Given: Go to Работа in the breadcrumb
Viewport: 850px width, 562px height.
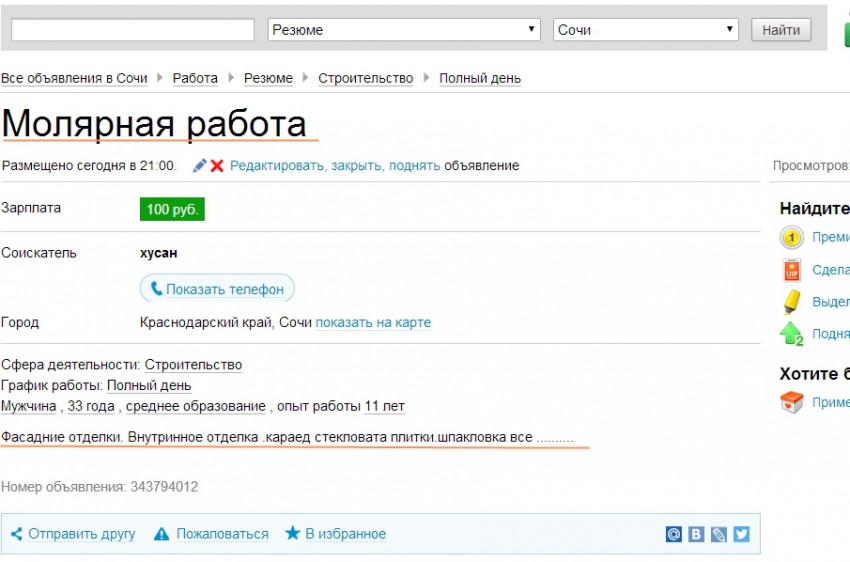Looking at the screenshot, I should 195,78.
